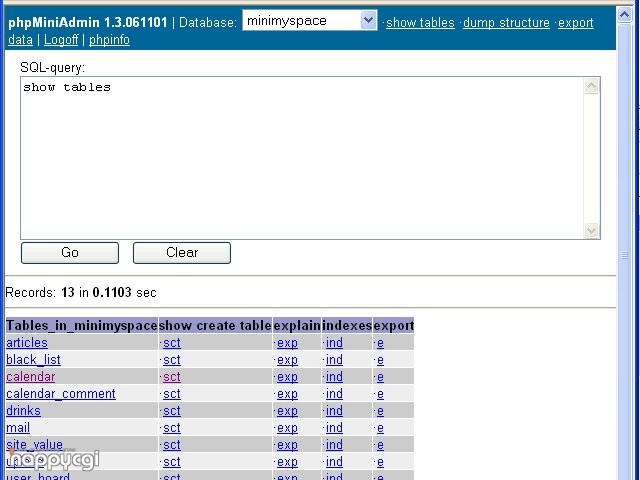
Task: Click exp link in drinks row
Action: 287,411
